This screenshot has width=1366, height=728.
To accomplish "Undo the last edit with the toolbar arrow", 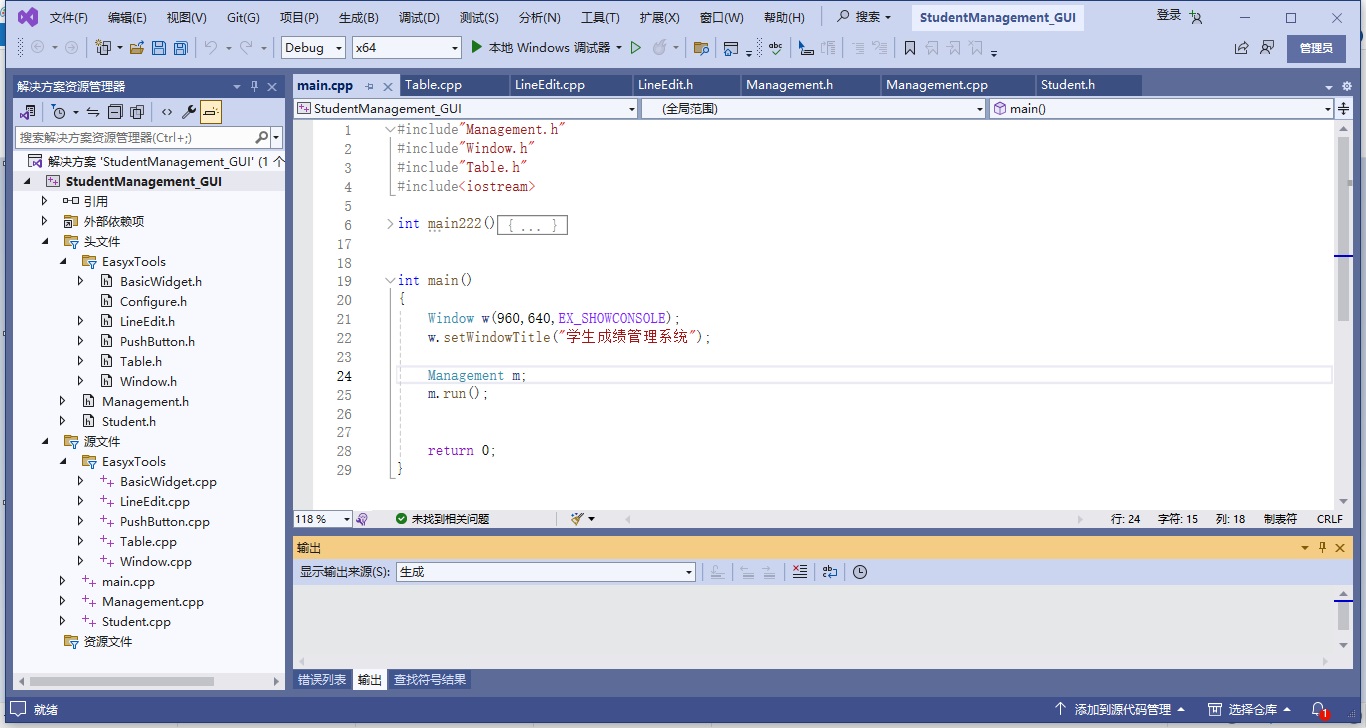I will (210, 47).
